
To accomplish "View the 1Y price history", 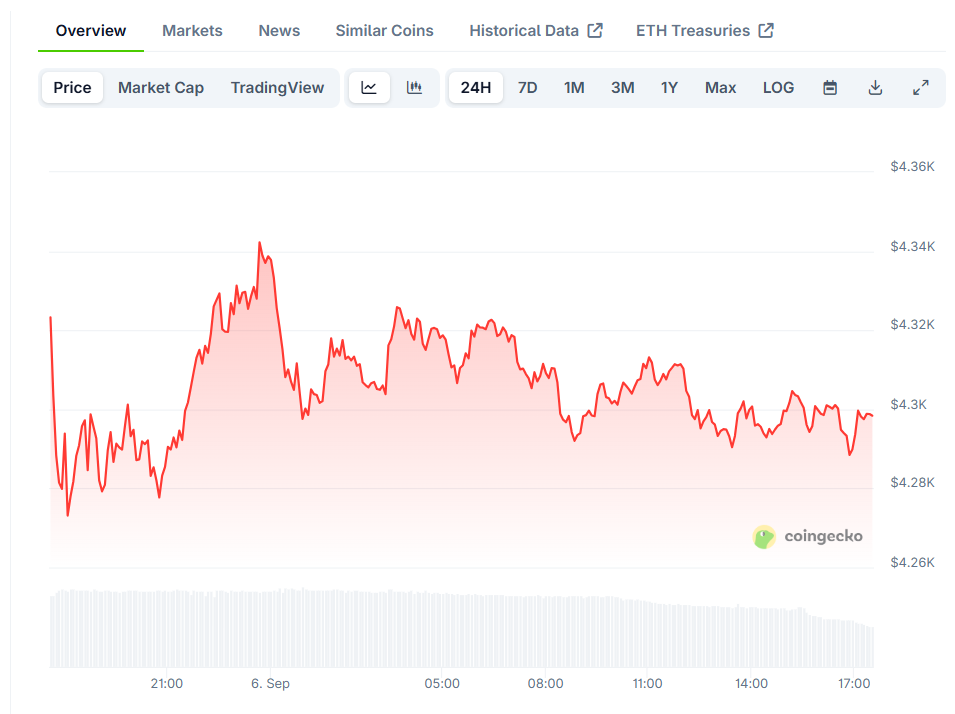I will click(x=669, y=88).
